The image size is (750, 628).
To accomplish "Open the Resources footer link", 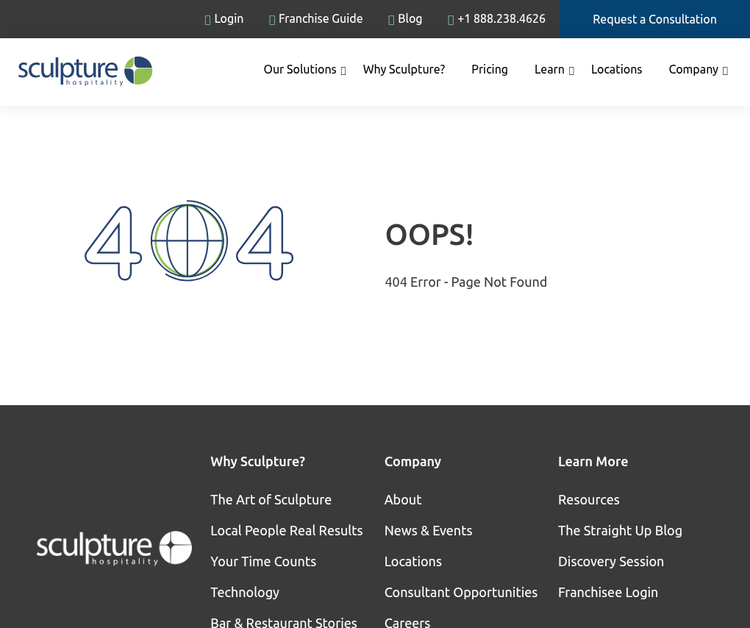I will click(588, 499).
